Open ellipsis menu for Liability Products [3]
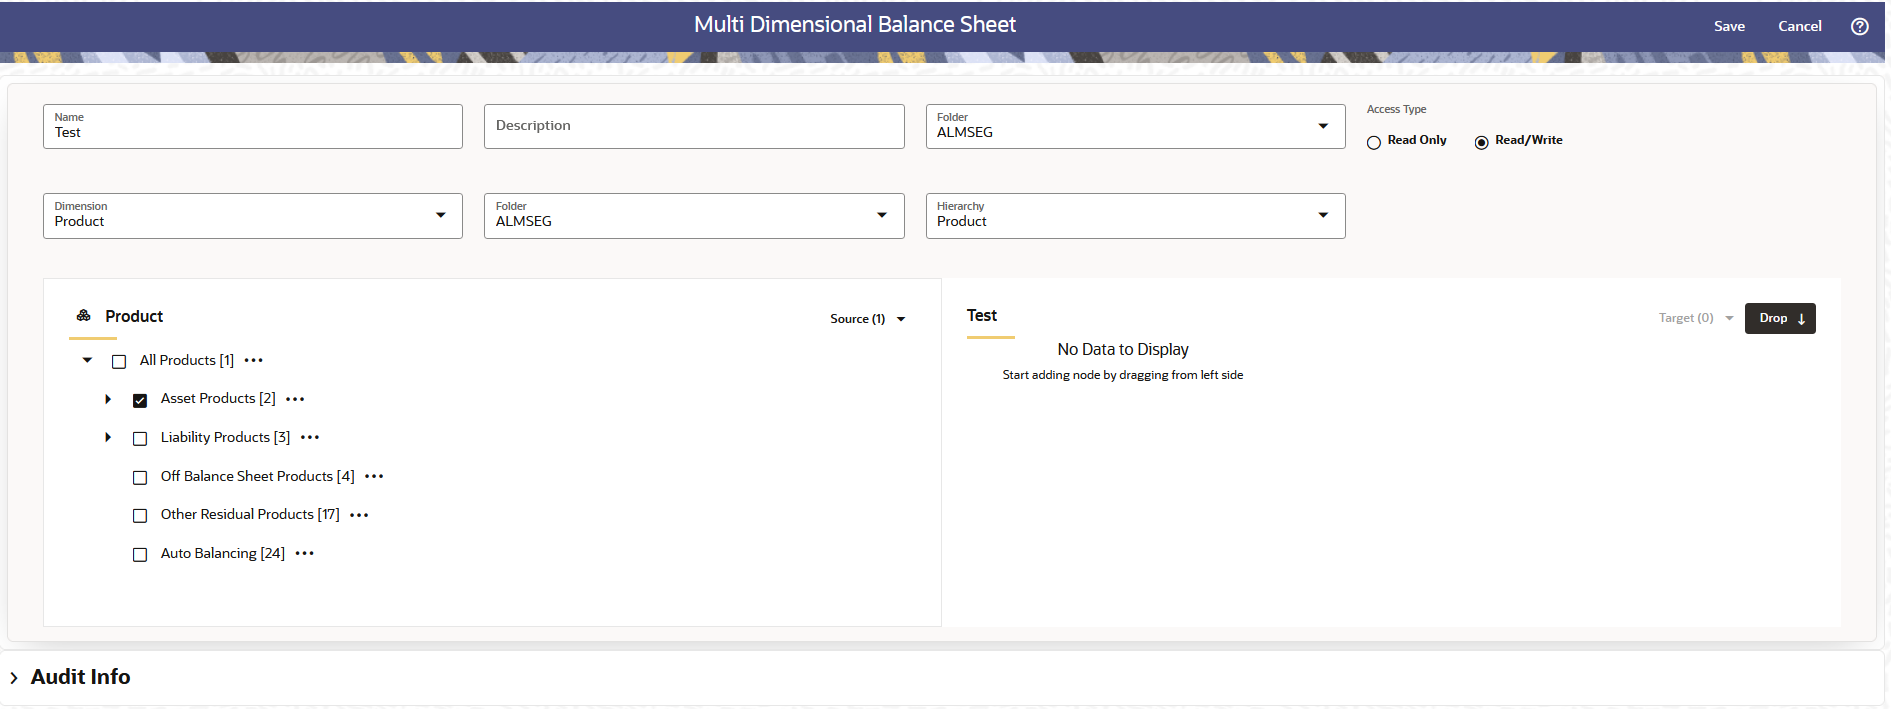The height and width of the screenshot is (709, 1891). [x=310, y=437]
